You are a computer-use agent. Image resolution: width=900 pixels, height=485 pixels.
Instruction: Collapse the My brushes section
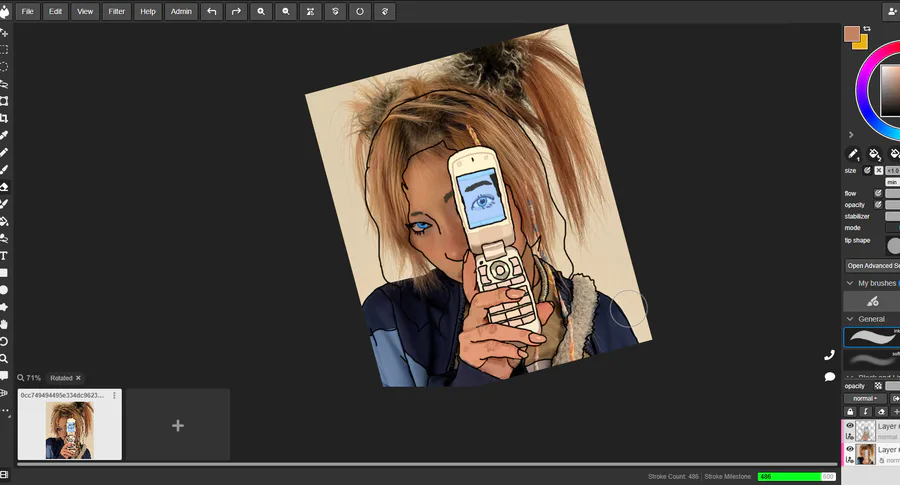[x=850, y=283]
